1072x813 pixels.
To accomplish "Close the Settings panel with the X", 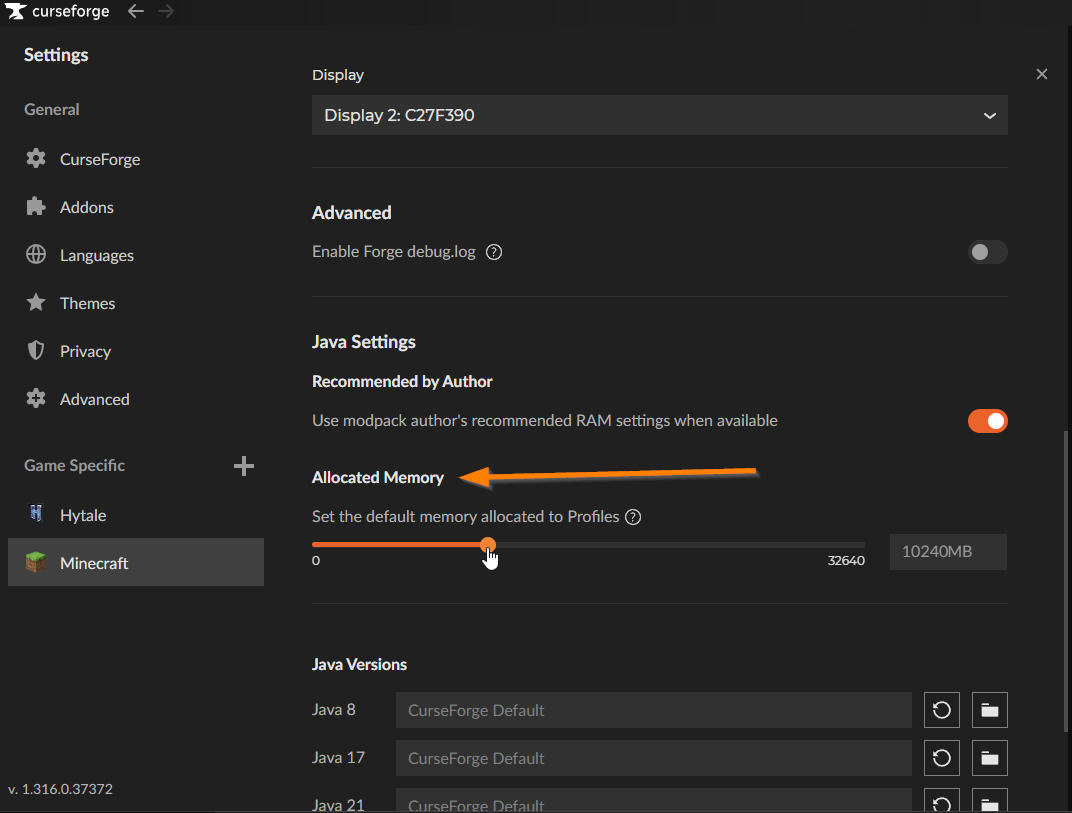I will tap(1041, 74).
